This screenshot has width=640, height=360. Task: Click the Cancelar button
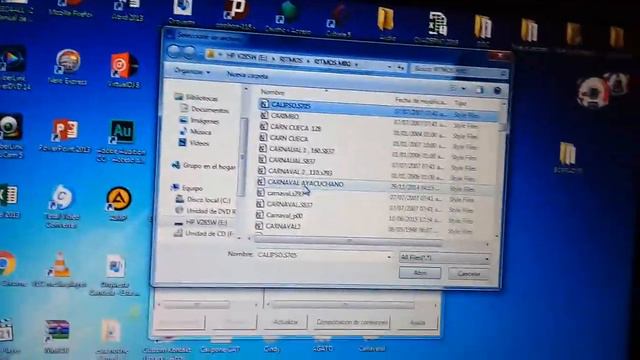(468, 274)
